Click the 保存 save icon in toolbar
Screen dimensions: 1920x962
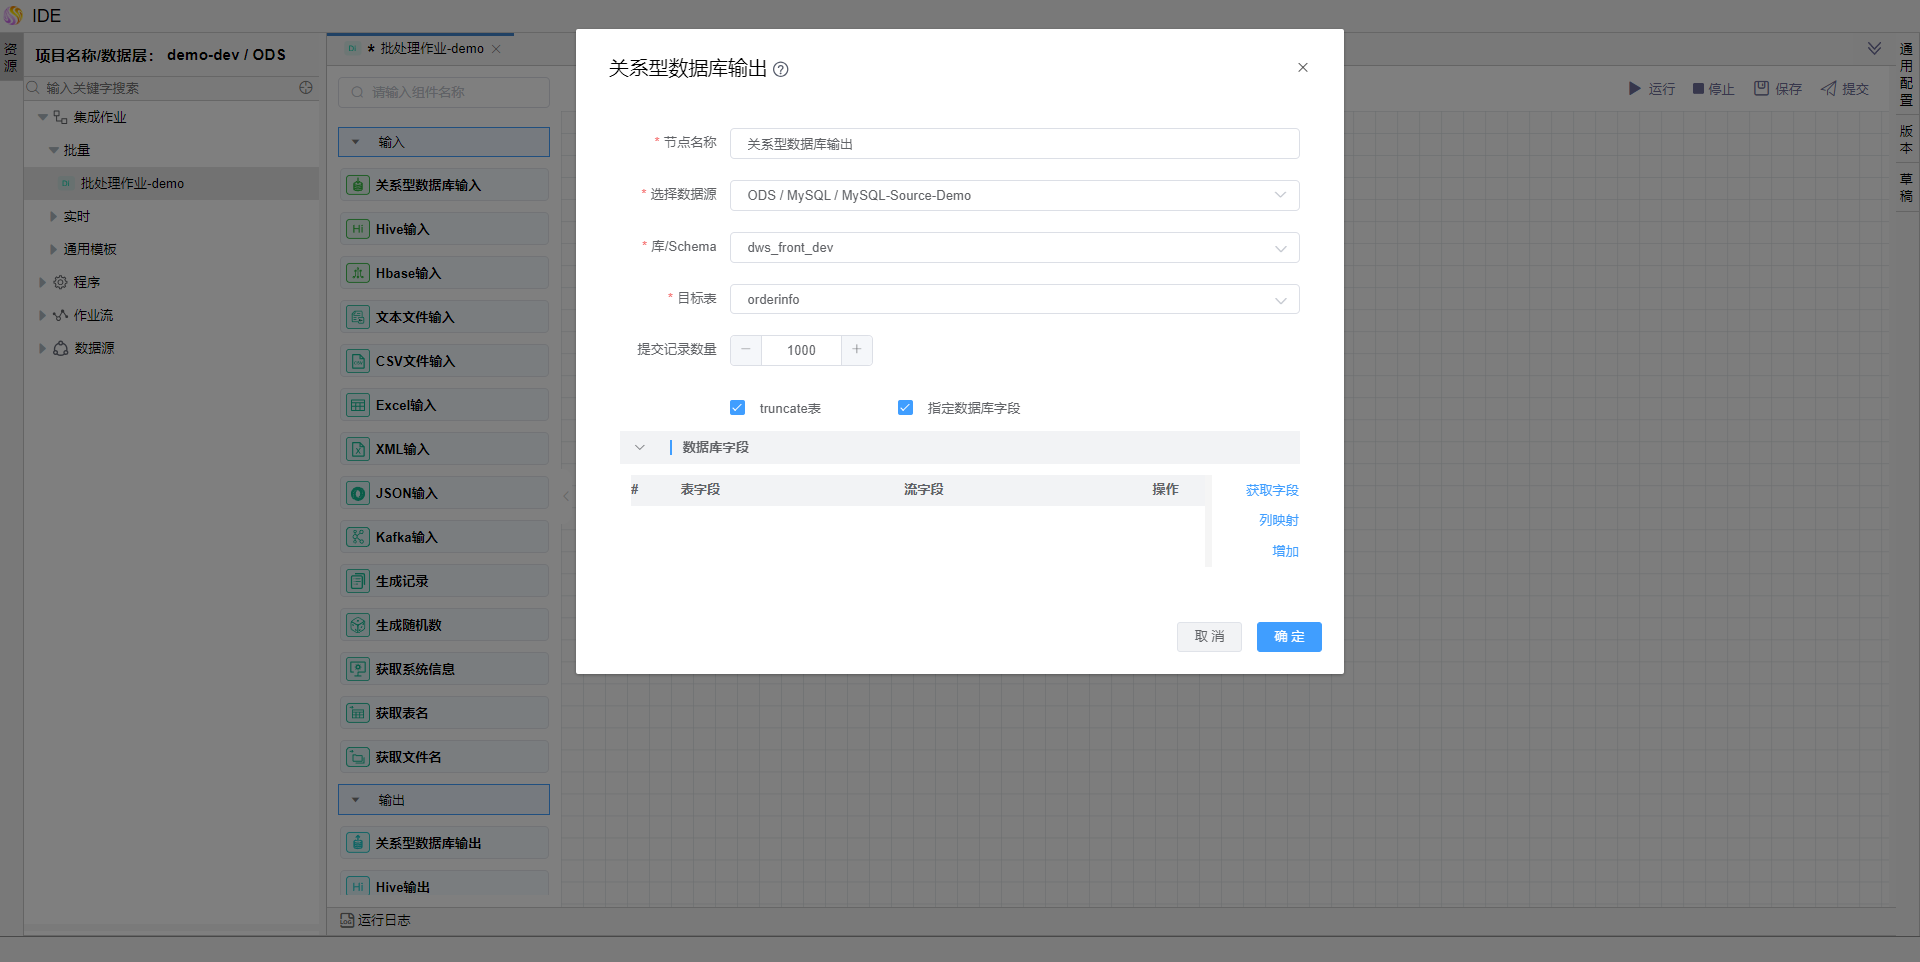[x=1761, y=89]
